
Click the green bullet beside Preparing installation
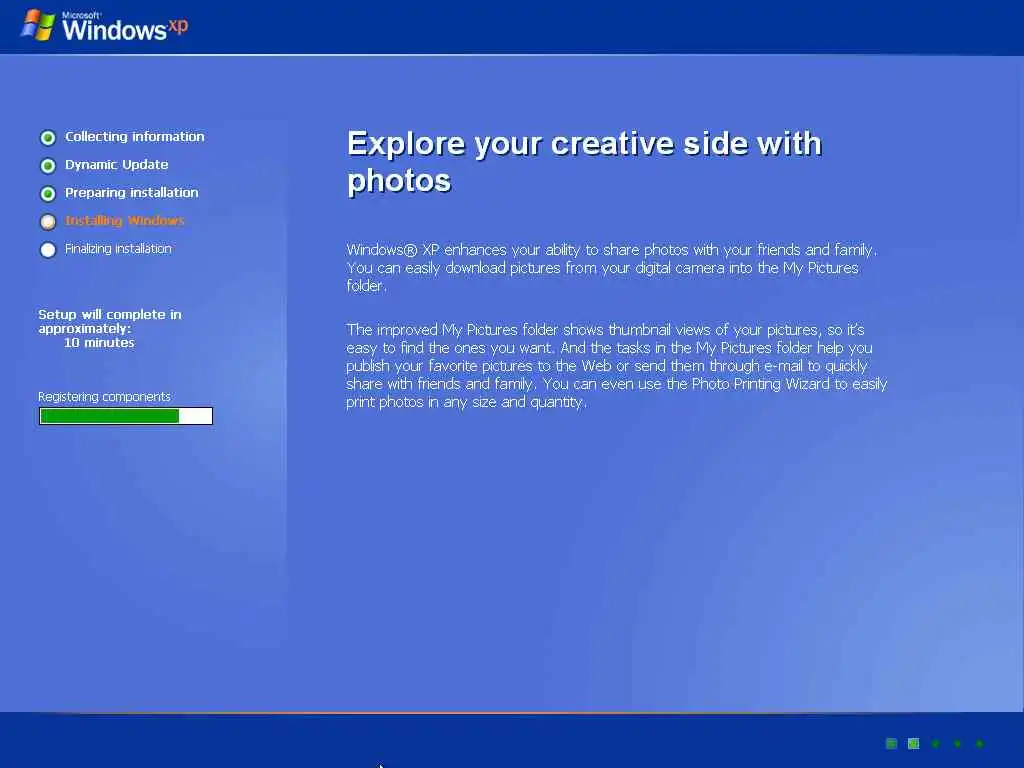click(48, 194)
